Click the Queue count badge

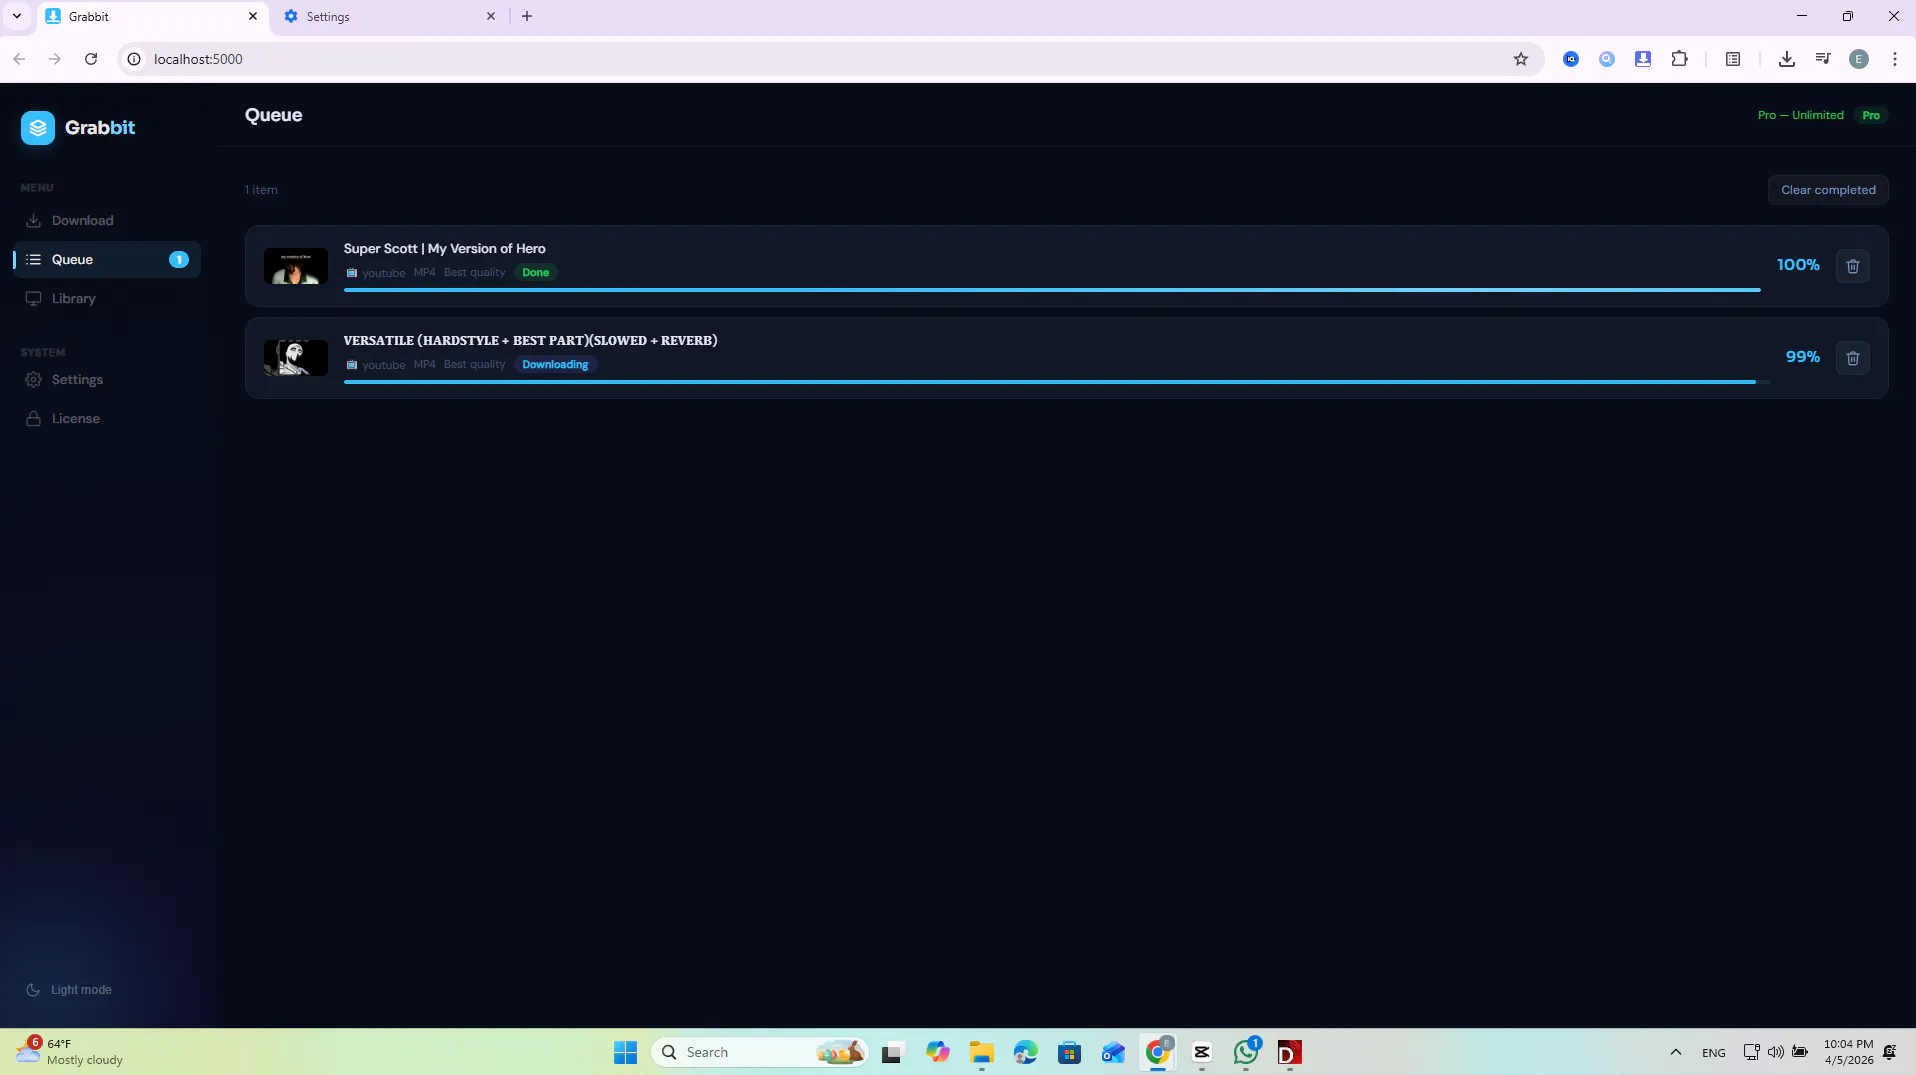point(179,260)
